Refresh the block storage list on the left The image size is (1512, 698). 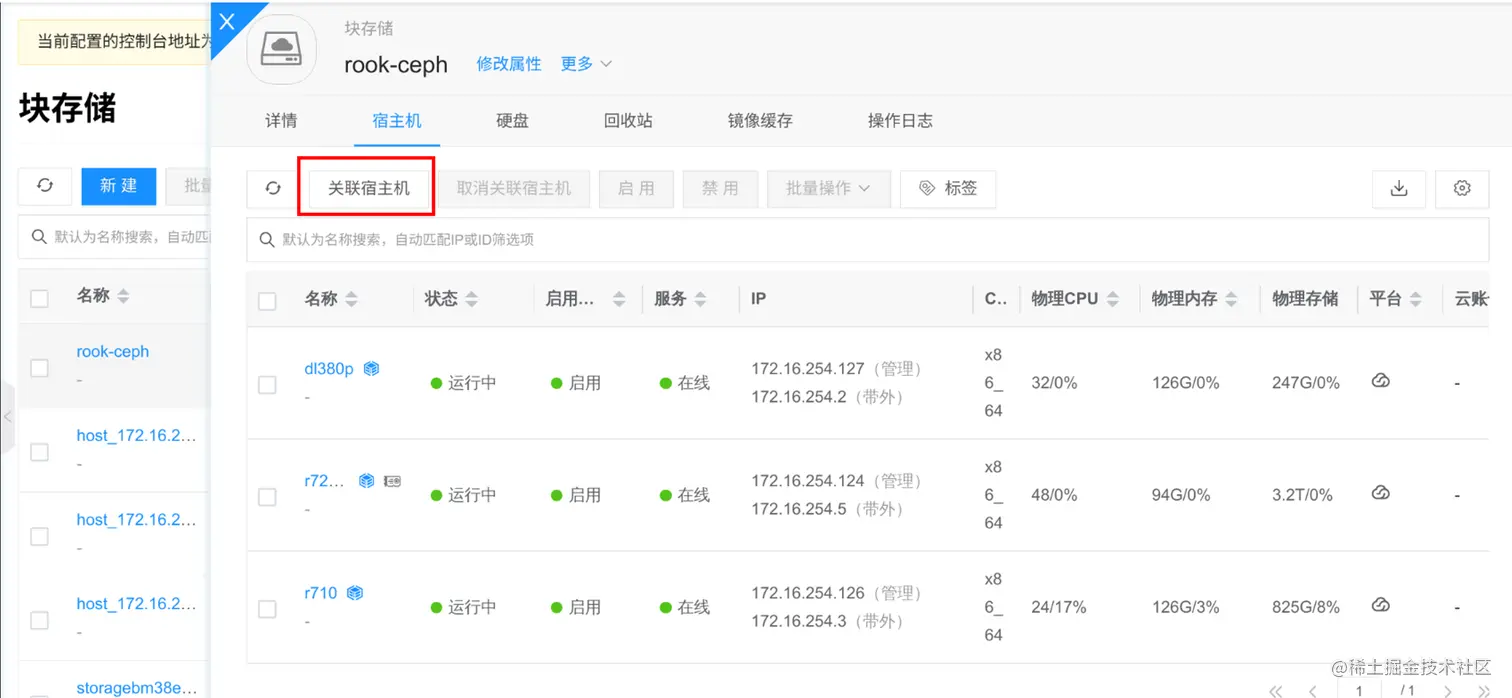(x=45, y=185)
